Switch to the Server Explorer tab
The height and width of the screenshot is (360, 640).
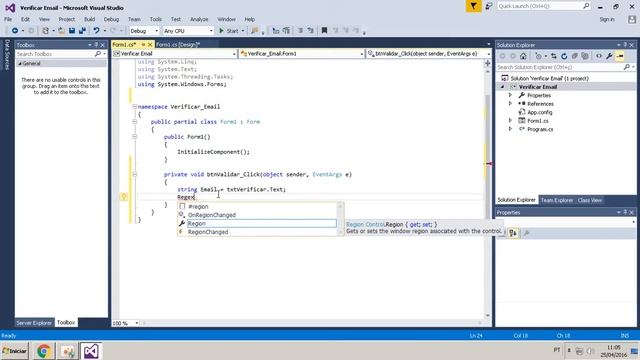[x=34, y=323]
